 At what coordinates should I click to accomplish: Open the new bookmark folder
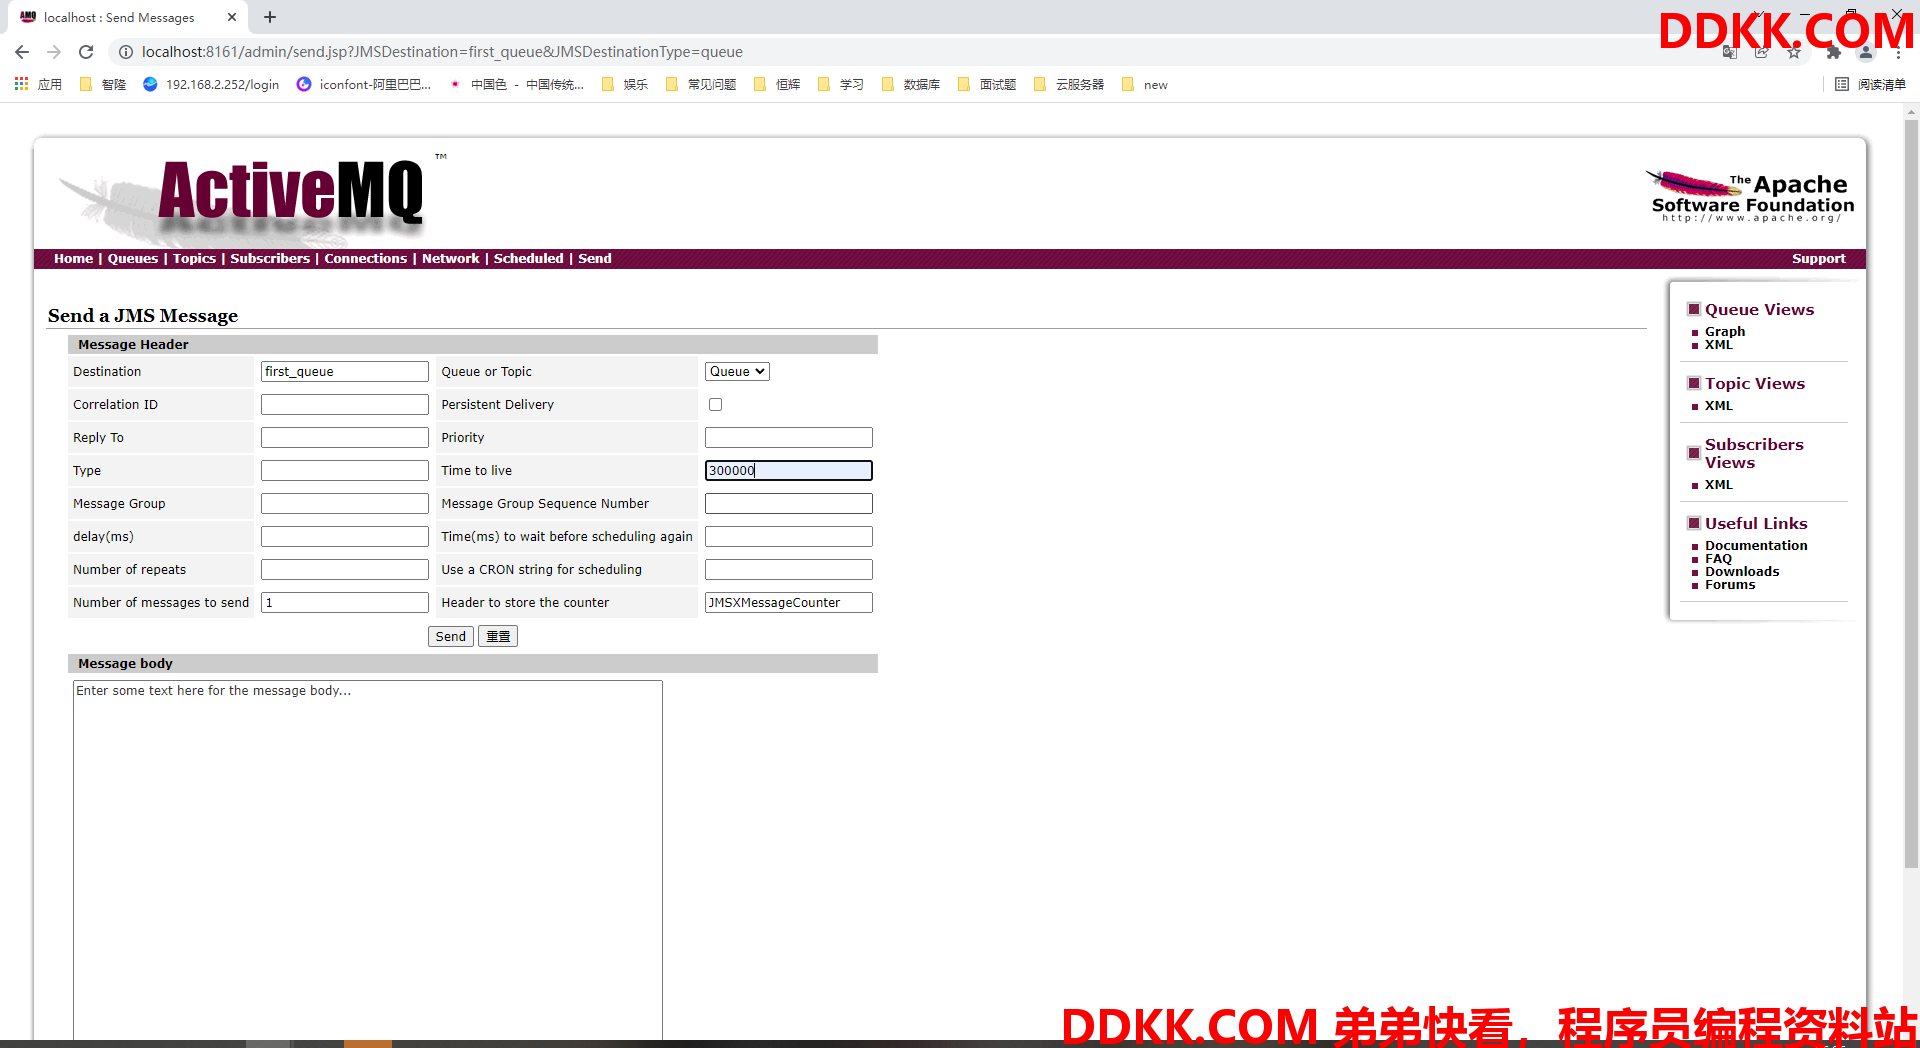[1145, 84]
